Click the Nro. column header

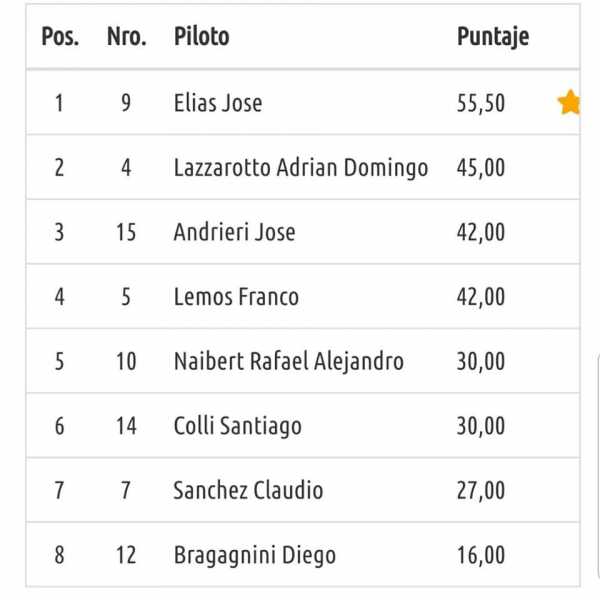pos(126,37)
